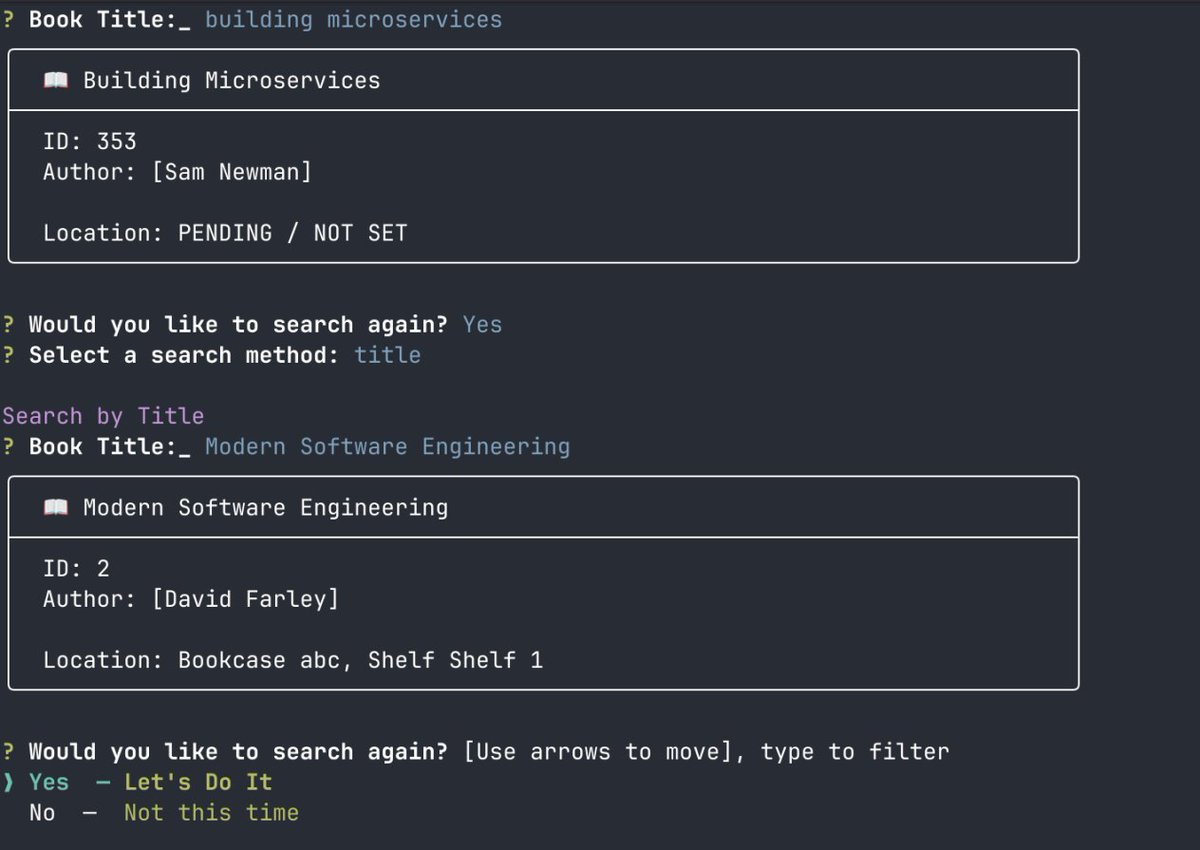Click the typed 'Modern Software Engineering' answer text

388,446
